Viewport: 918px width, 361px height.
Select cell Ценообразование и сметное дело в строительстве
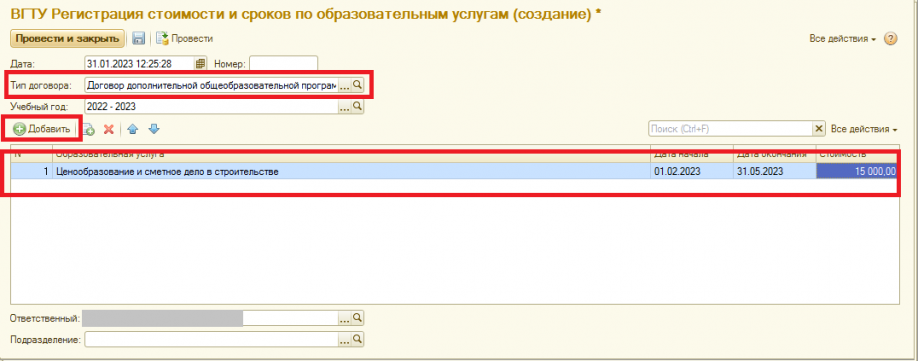coord(352,171)
